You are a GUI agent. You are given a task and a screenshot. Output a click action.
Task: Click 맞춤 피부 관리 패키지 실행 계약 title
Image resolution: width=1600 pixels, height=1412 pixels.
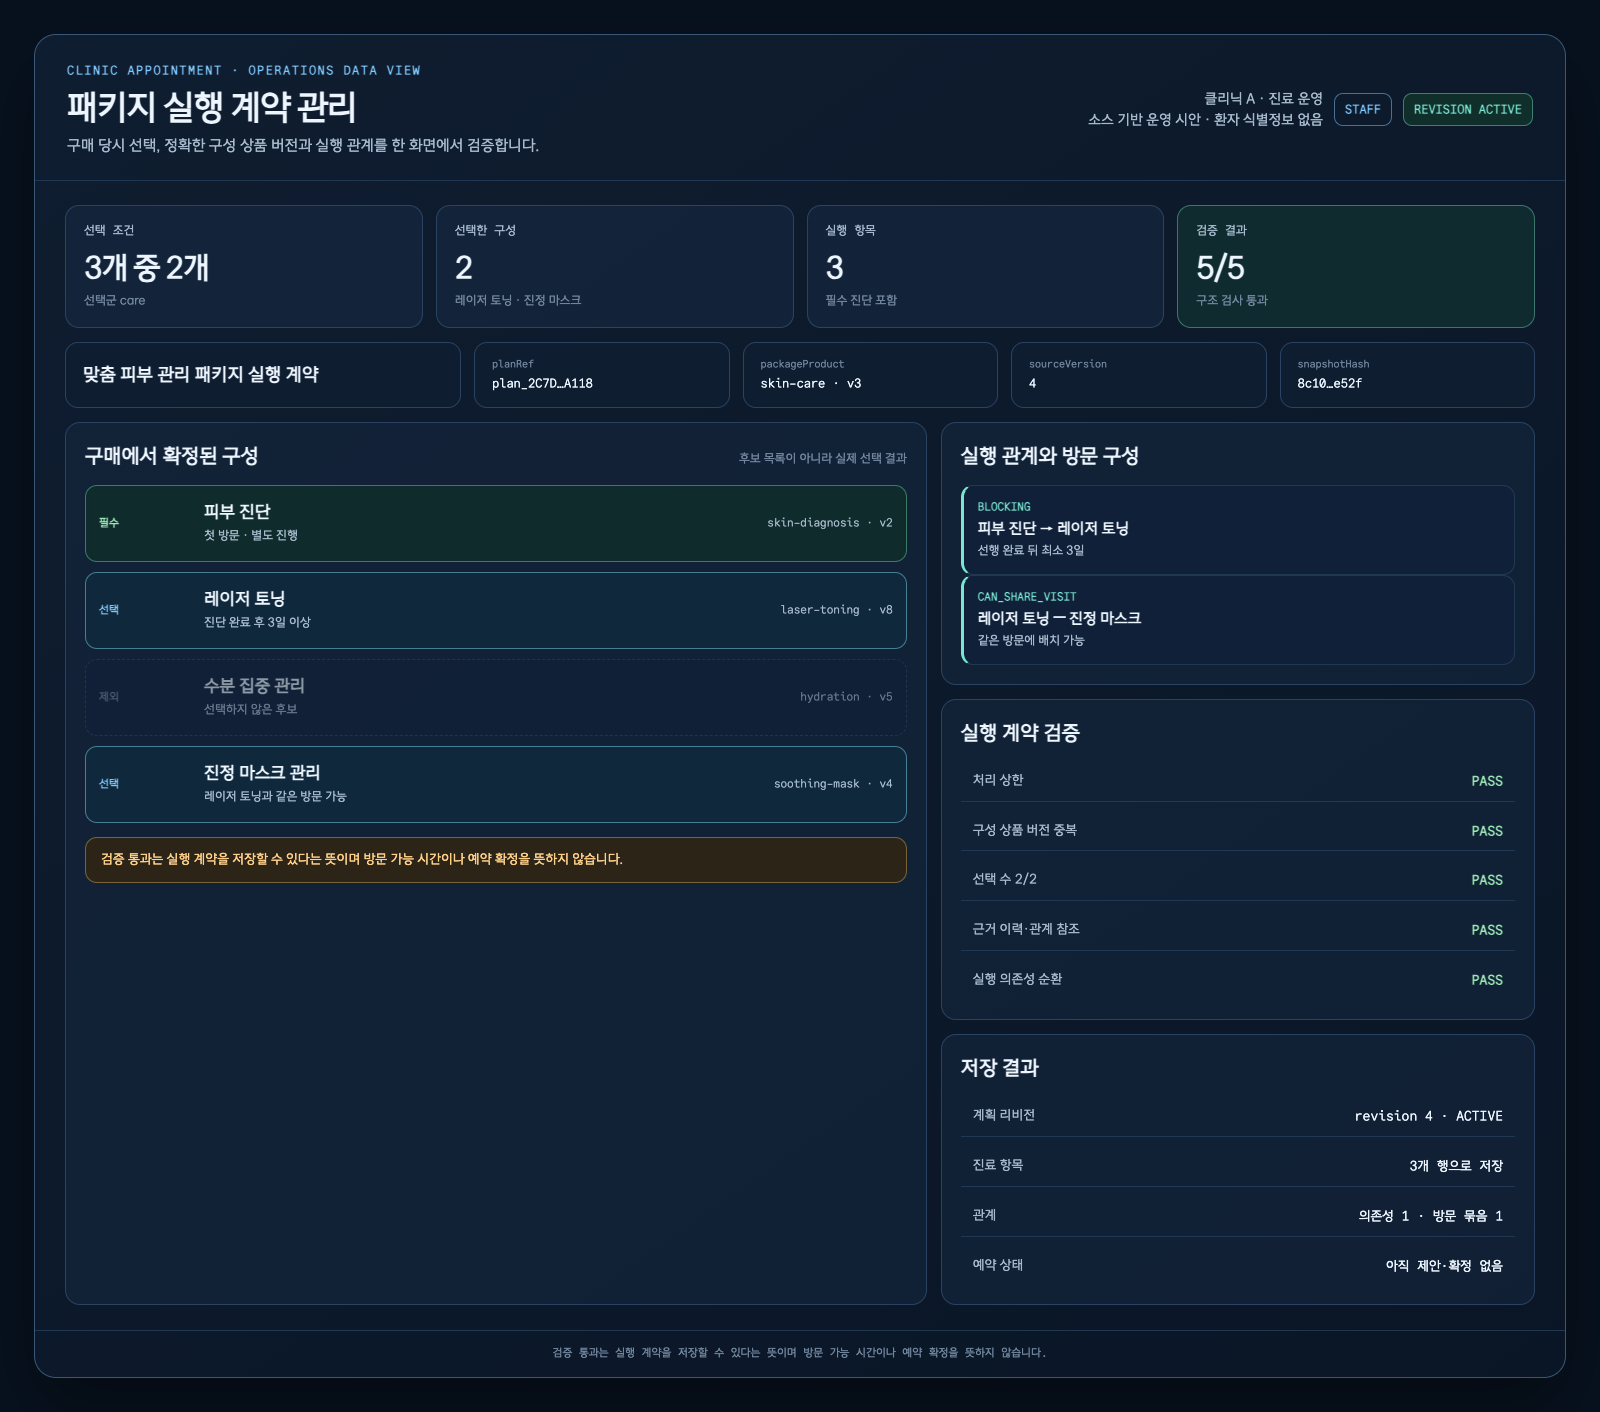click(201, 374)
